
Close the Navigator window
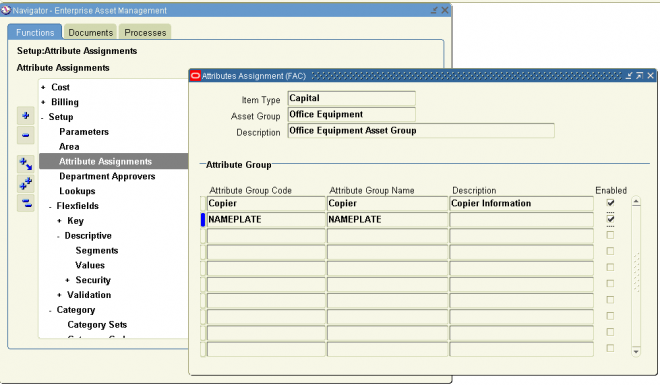[x=444, y=10]
